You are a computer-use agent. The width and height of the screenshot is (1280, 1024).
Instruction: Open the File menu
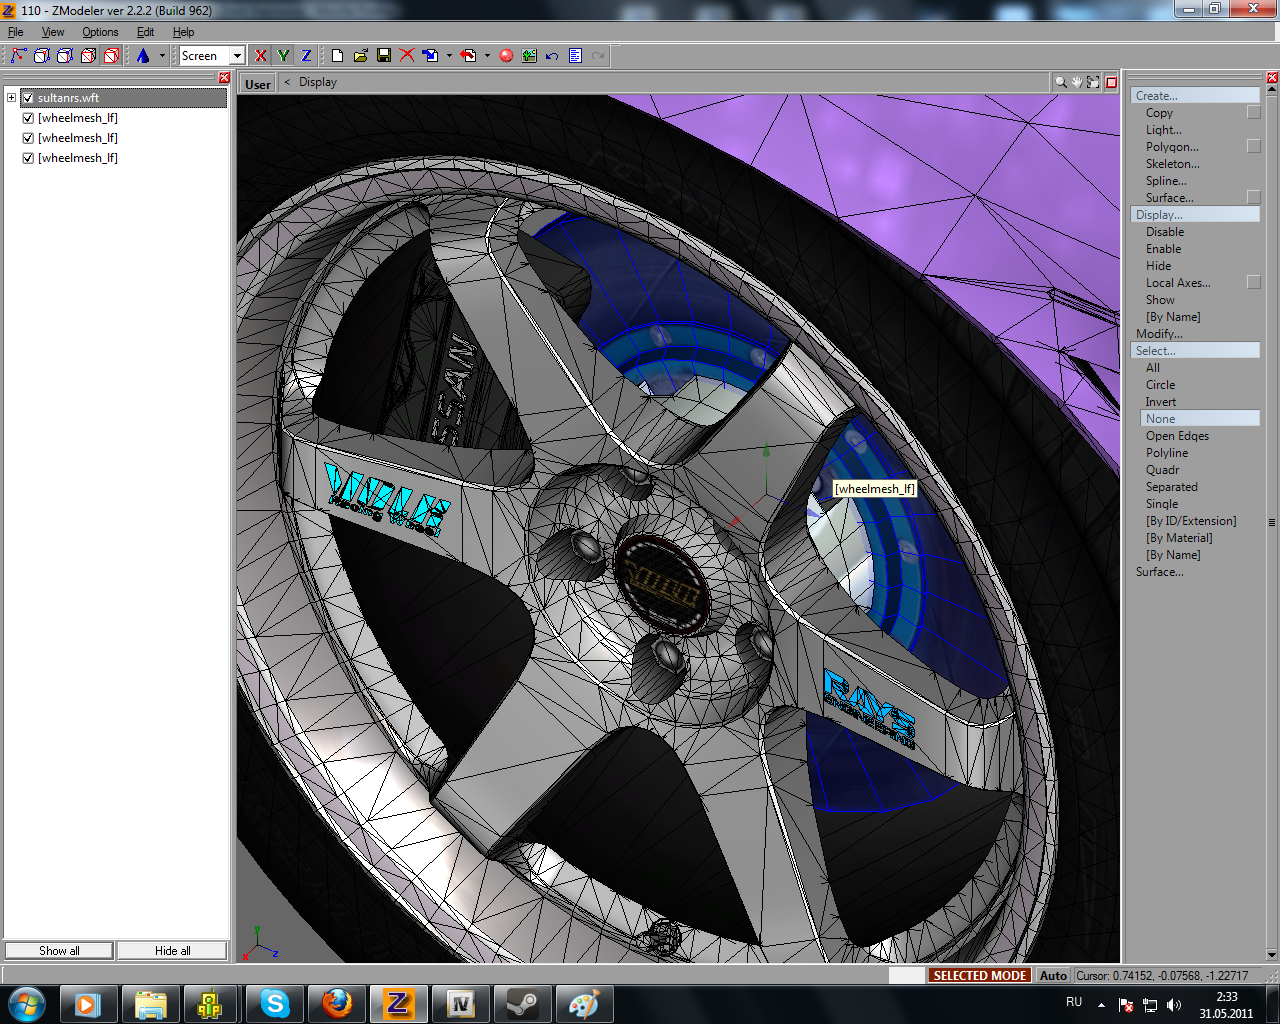16,32
